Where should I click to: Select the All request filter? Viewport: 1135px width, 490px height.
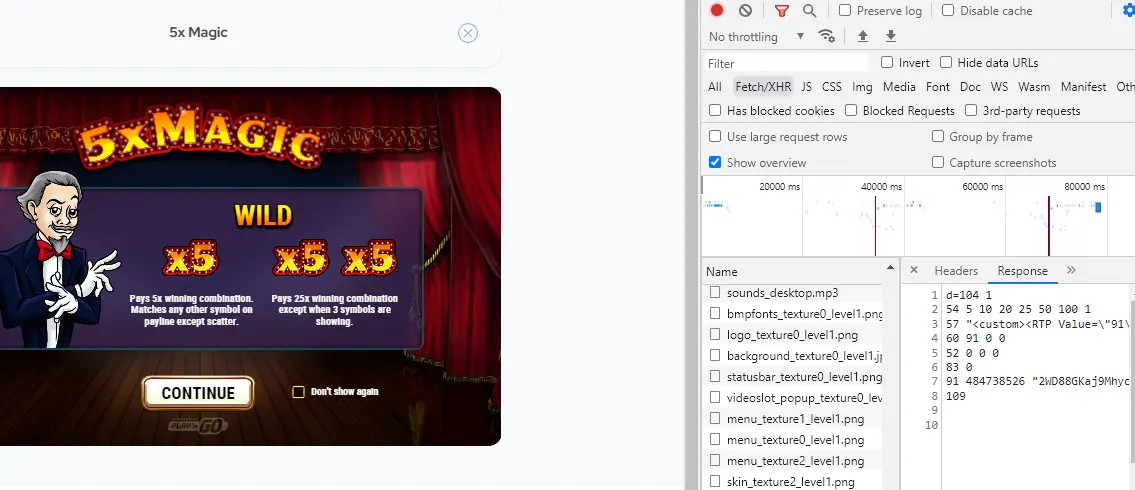click(714, 87)
